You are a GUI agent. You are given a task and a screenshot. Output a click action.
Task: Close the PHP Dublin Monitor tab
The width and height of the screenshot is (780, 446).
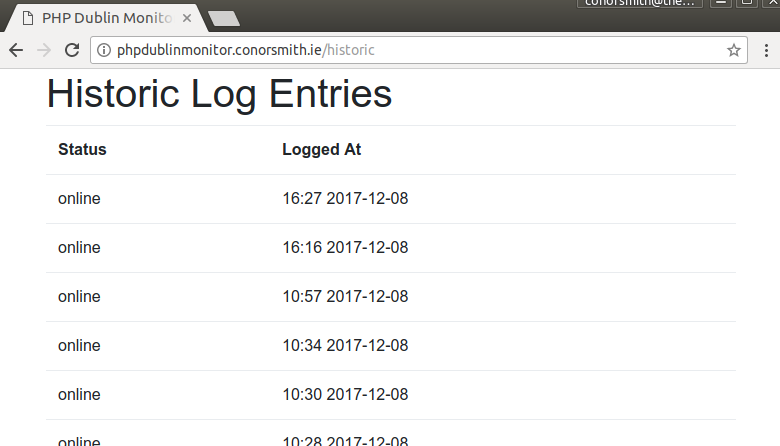click(x=187, y=18)
